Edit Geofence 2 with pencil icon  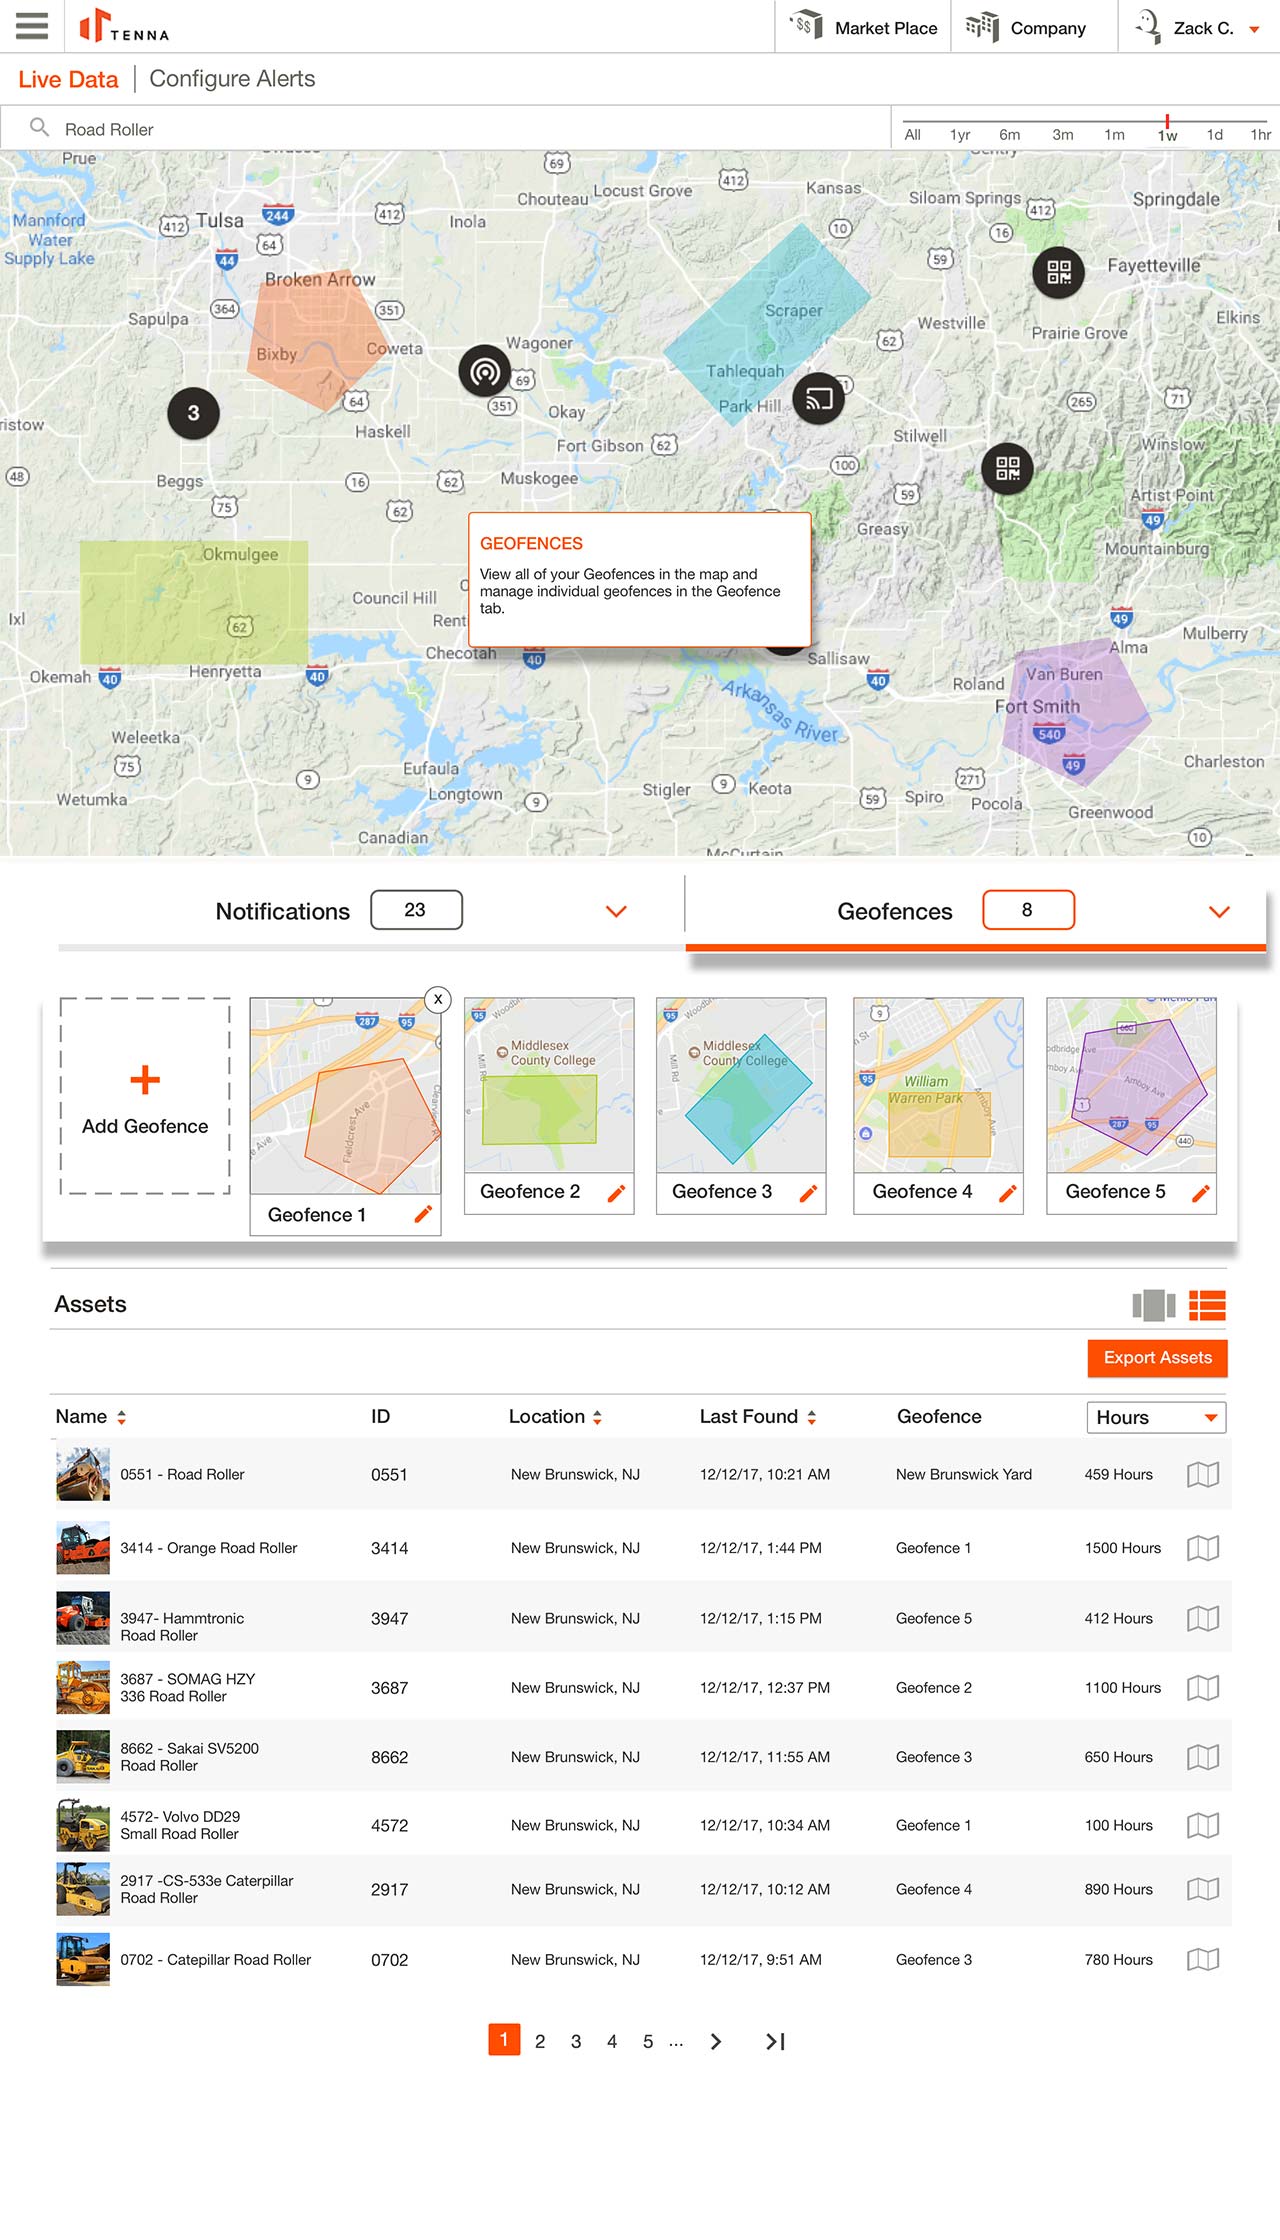616,1193
